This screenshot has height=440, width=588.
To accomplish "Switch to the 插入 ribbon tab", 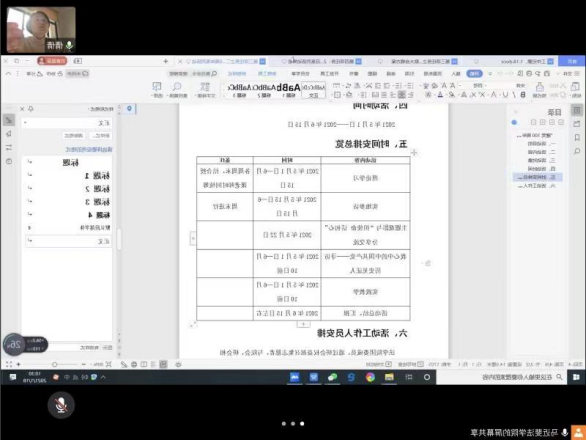I will (x=456, y=74).
